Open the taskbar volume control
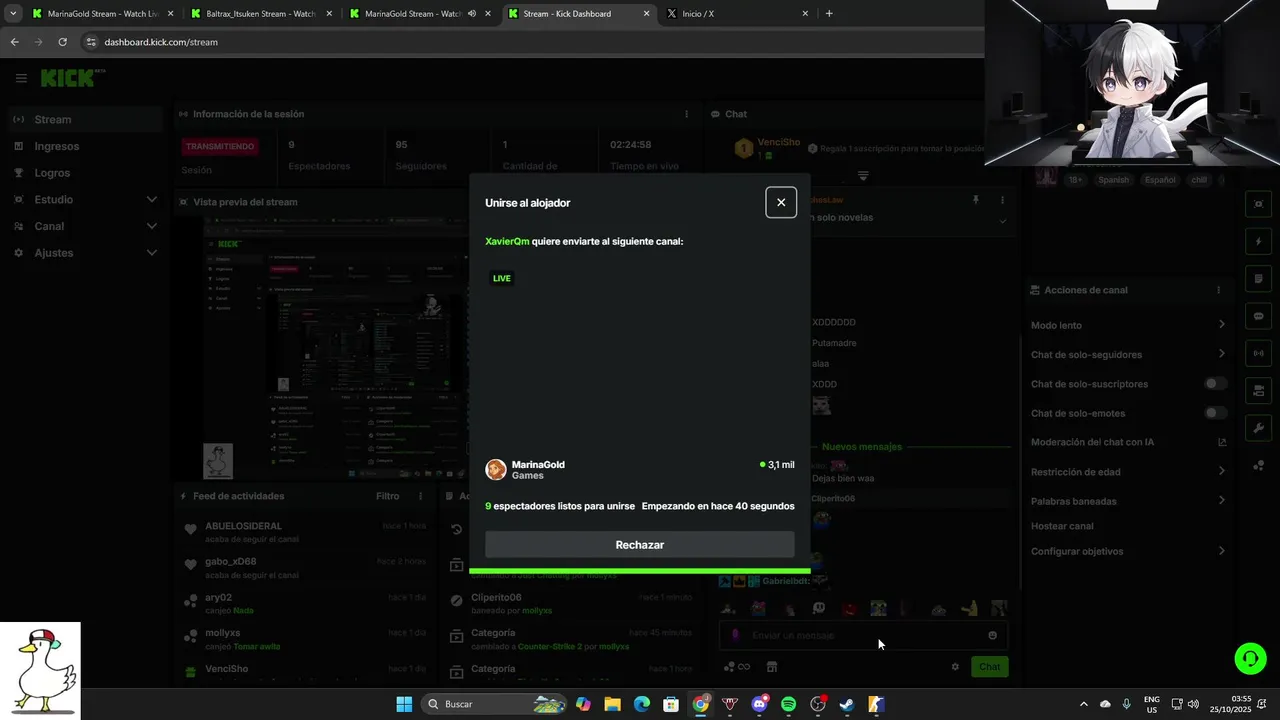This screenshot has width=1280, height=720. click(1193, 704)
